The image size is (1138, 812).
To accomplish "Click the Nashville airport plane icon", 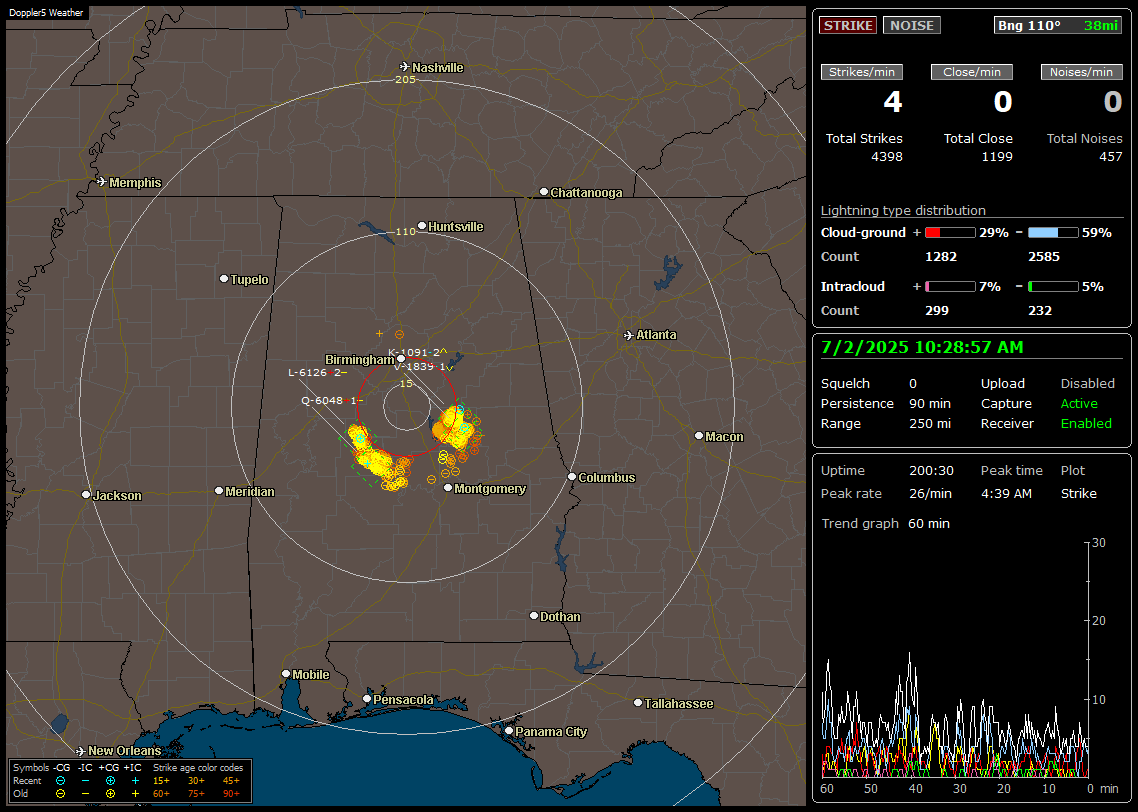I will point(405,67).
